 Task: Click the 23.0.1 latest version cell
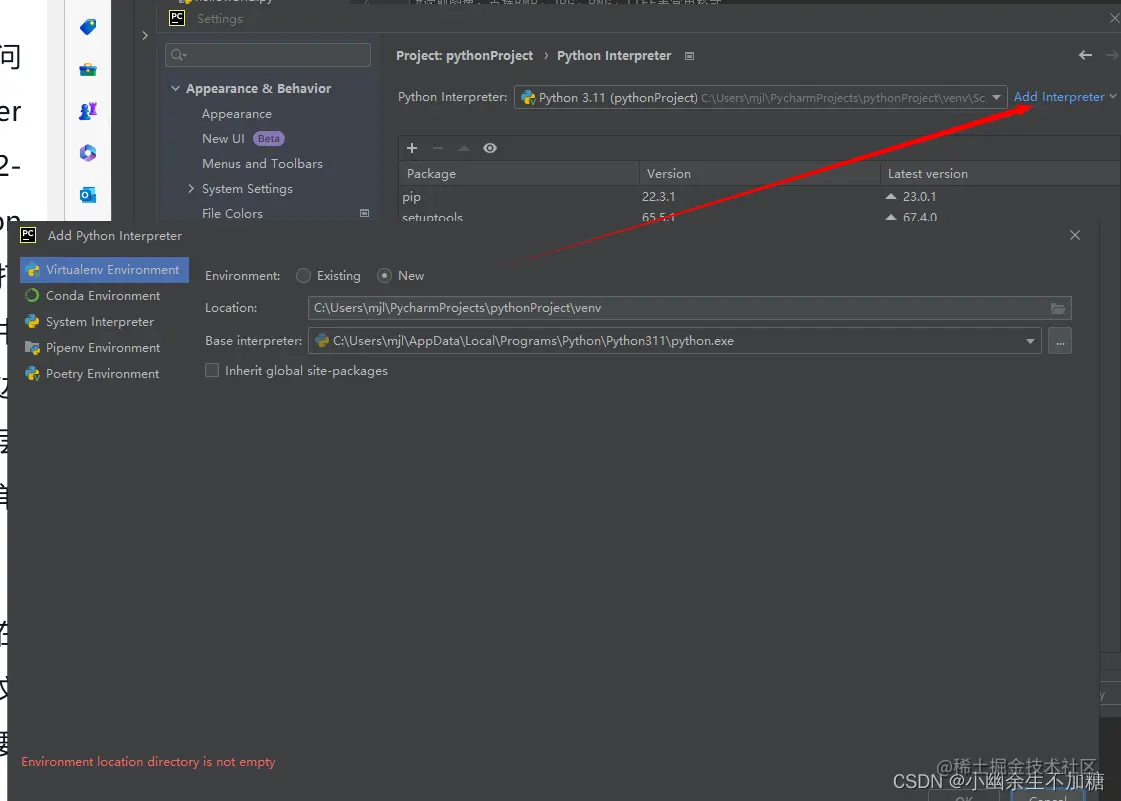coord(919,197)
